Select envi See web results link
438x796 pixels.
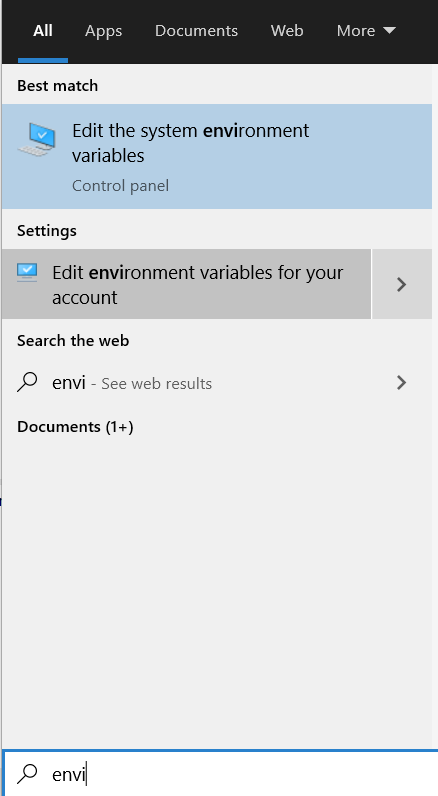tap(132, 383)
